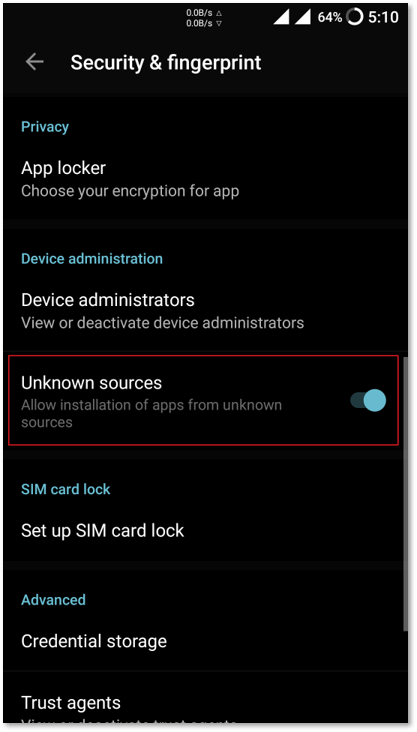Screen dimensions: 417x732
Task: Tap the Advanced section header
Action: [53, 599]
